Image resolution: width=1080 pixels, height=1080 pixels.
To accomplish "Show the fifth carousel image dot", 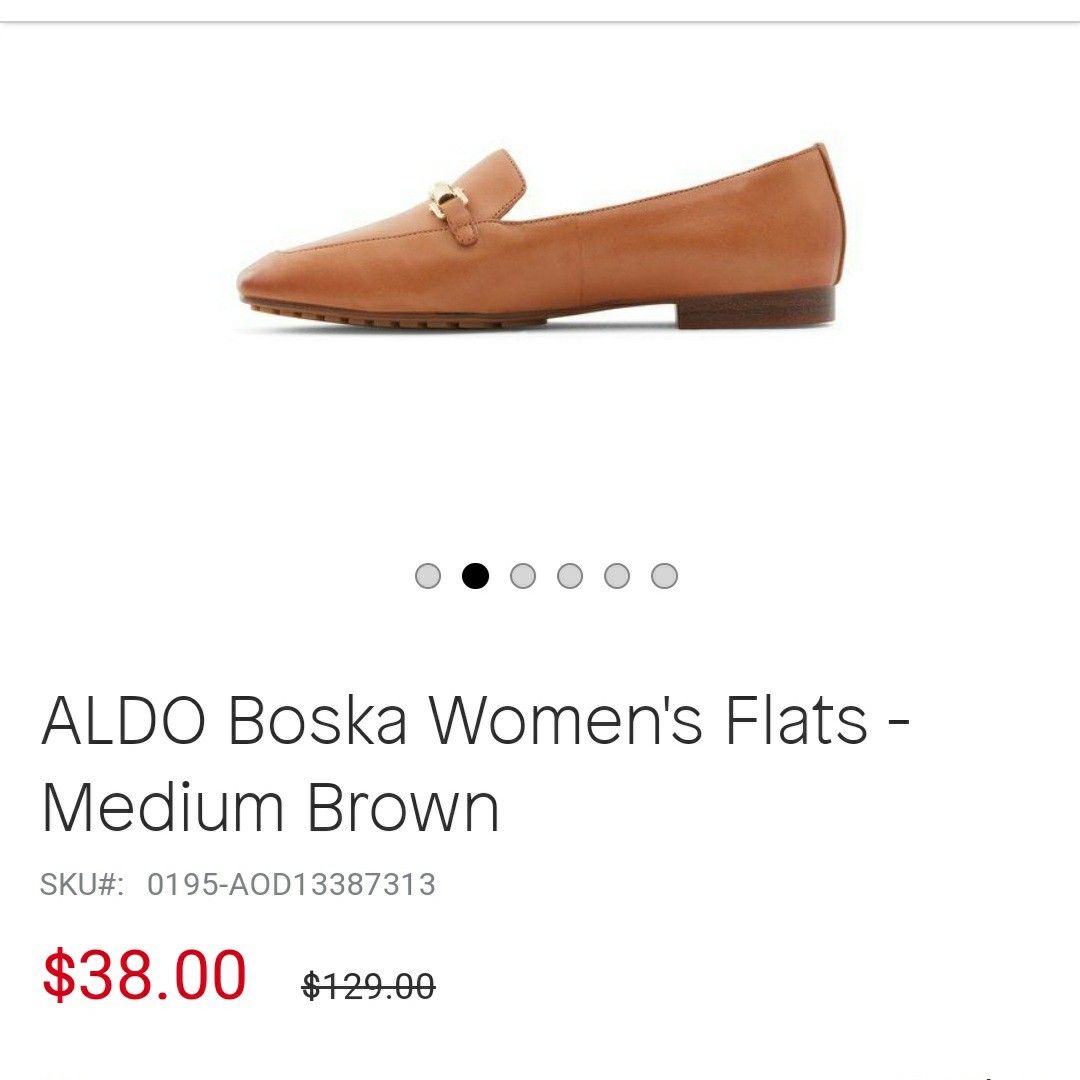I will click(x=616, y=576).
